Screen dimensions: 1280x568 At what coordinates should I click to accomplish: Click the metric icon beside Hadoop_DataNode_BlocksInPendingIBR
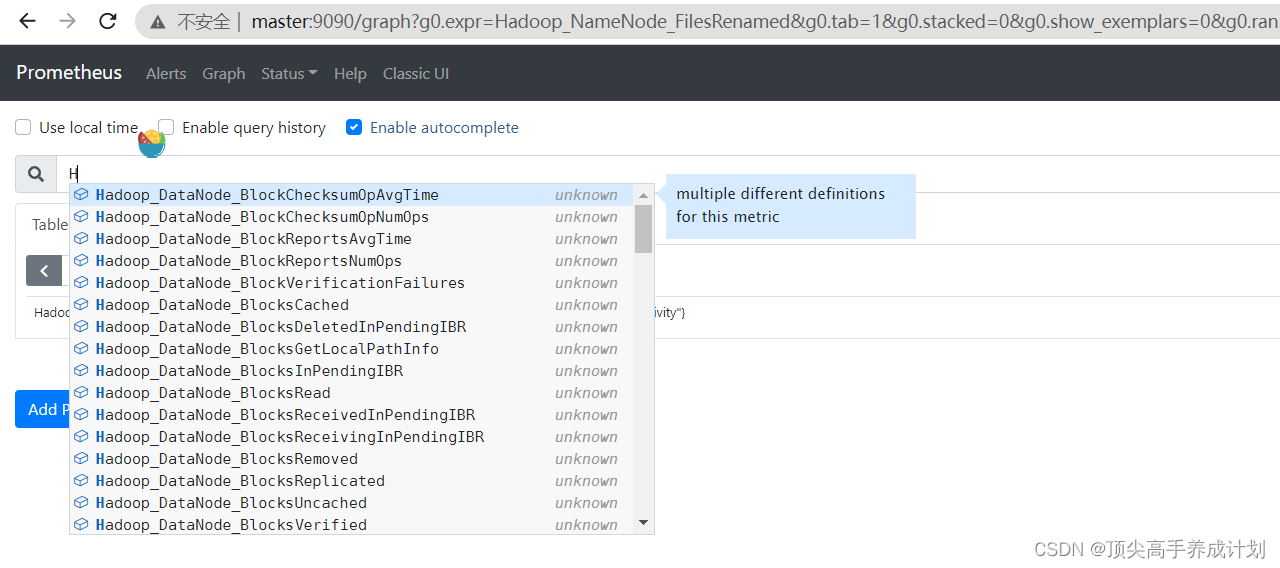(x=81, y=371)
